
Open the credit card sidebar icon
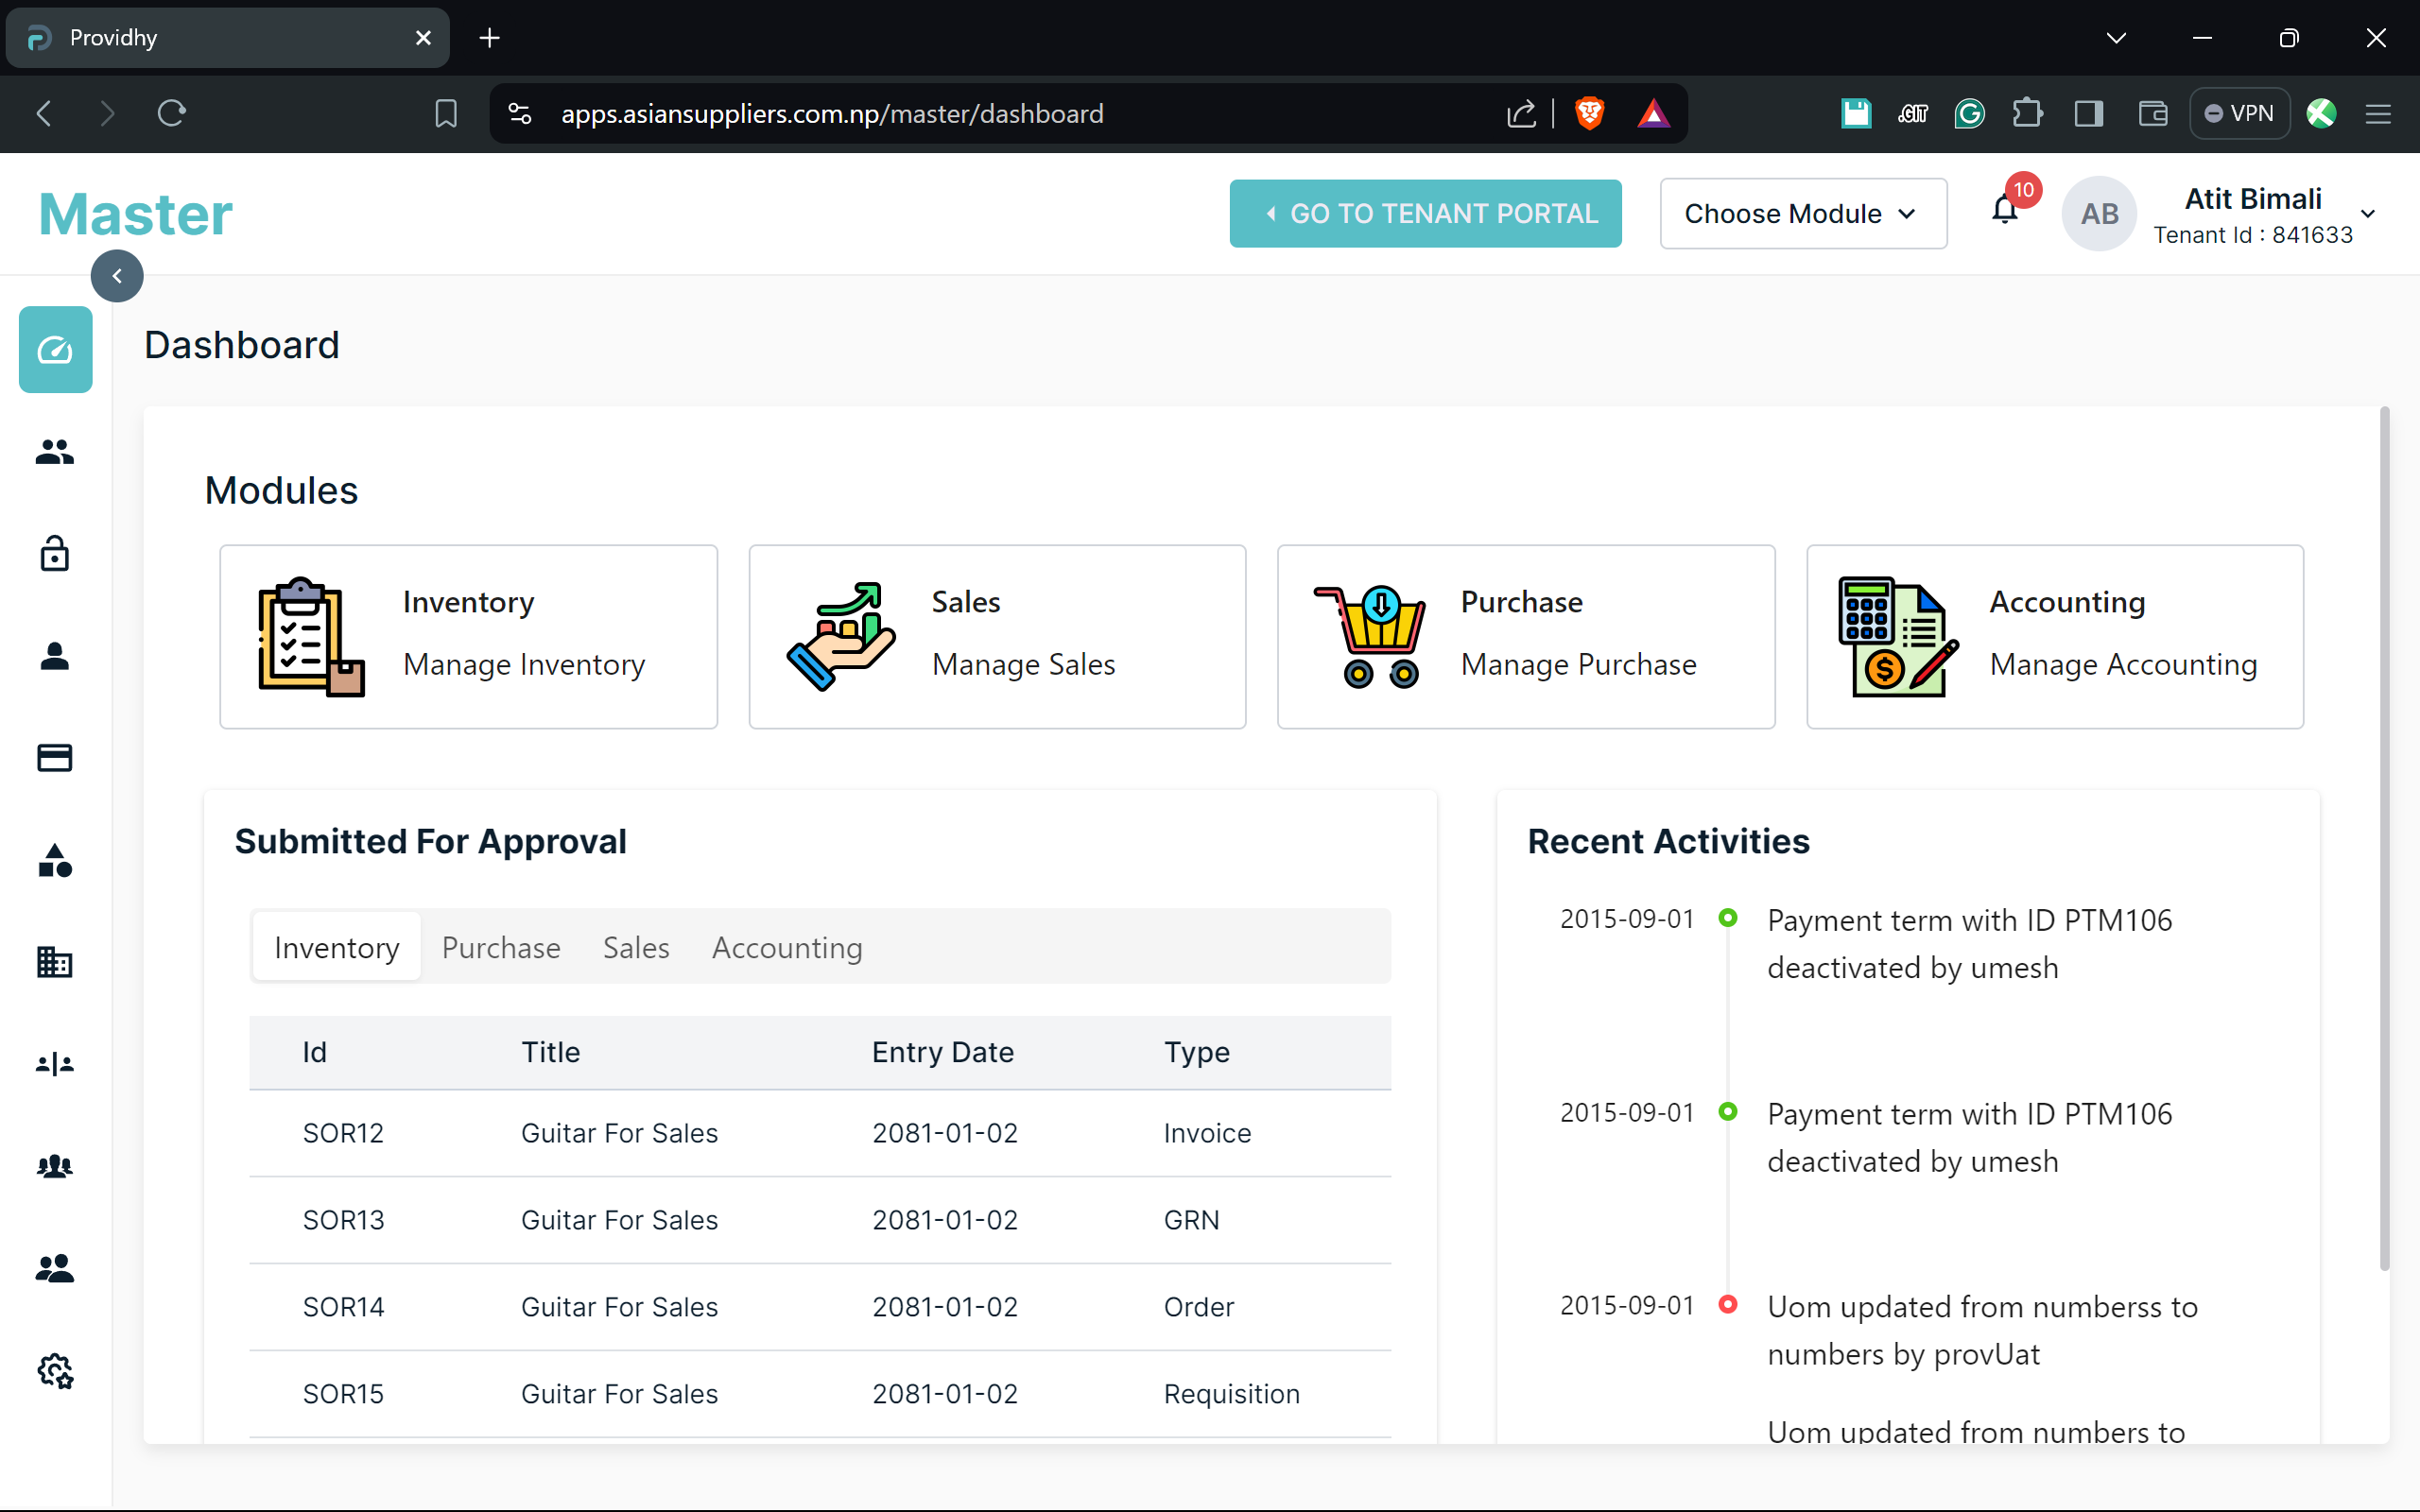55,758
